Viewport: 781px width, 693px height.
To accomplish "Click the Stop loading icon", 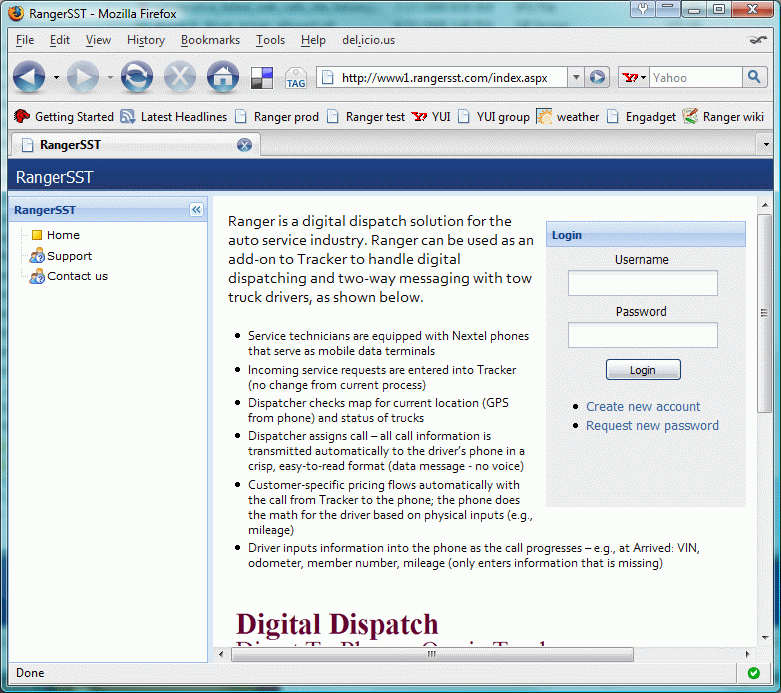I will [x=180, y=77].
